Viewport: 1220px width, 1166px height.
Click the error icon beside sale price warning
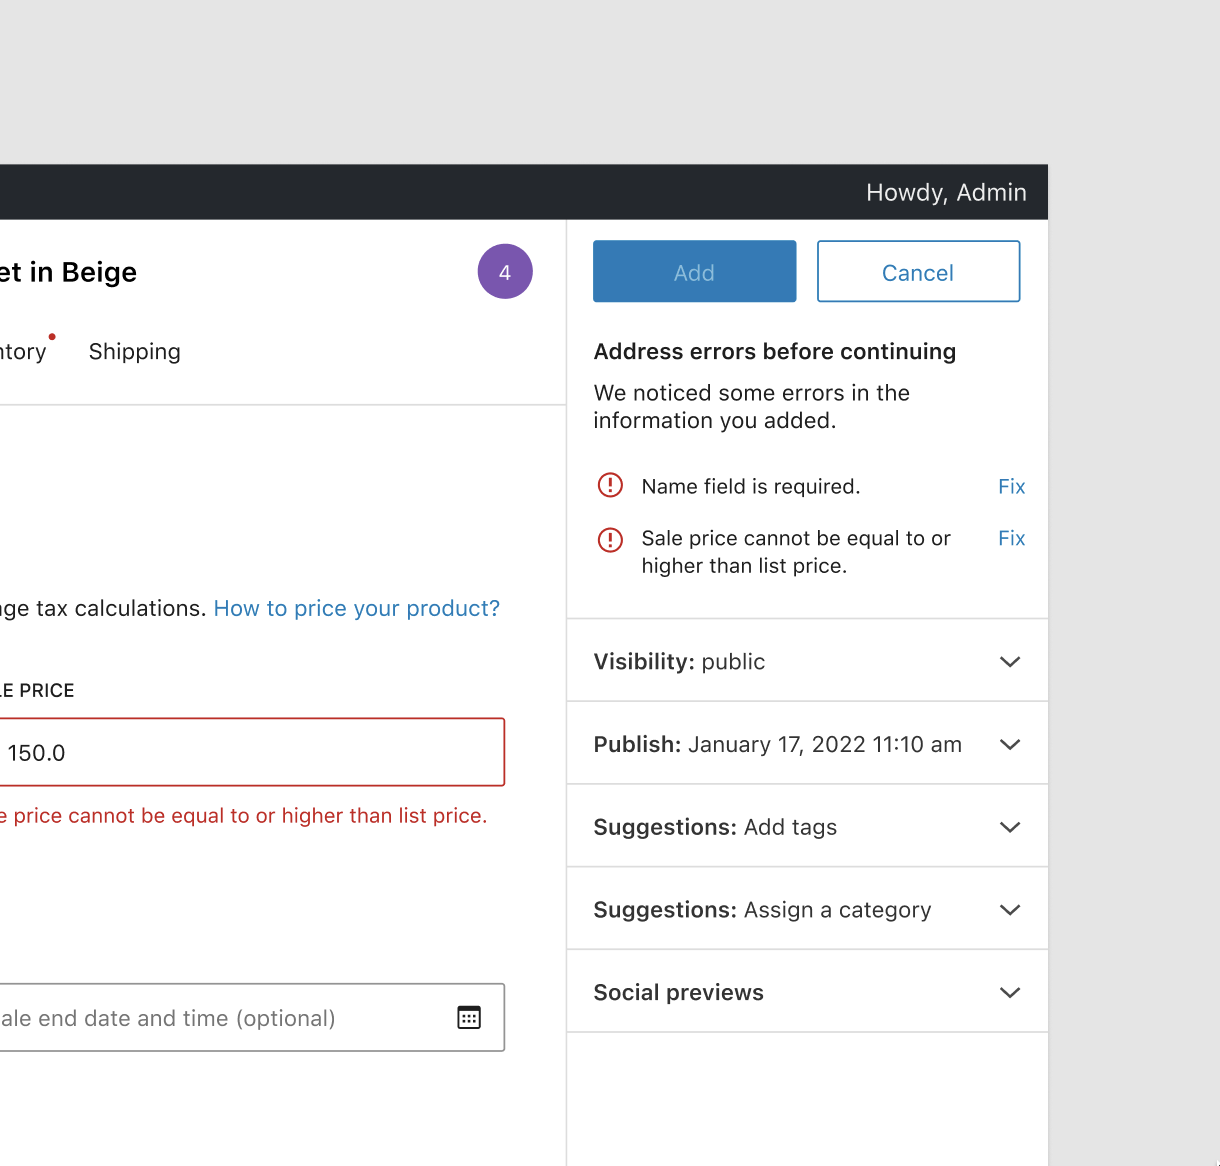coord(609,539)
